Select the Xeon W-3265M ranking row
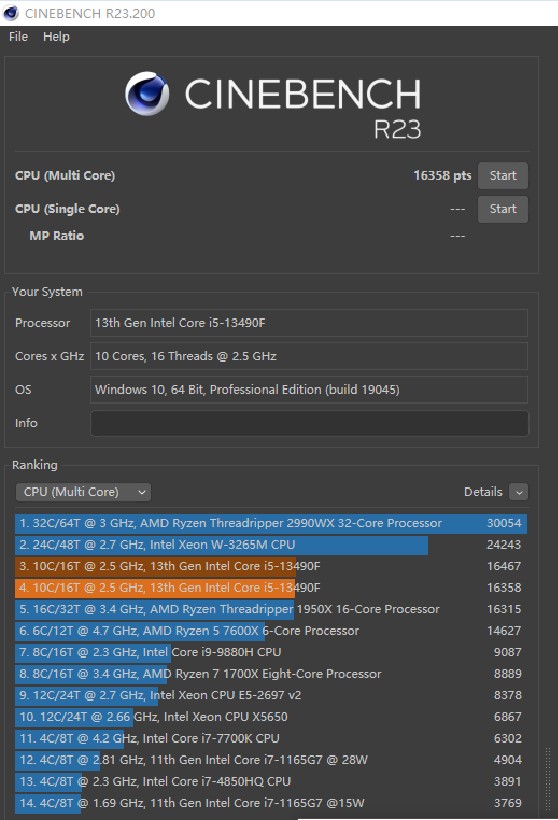 271,544
